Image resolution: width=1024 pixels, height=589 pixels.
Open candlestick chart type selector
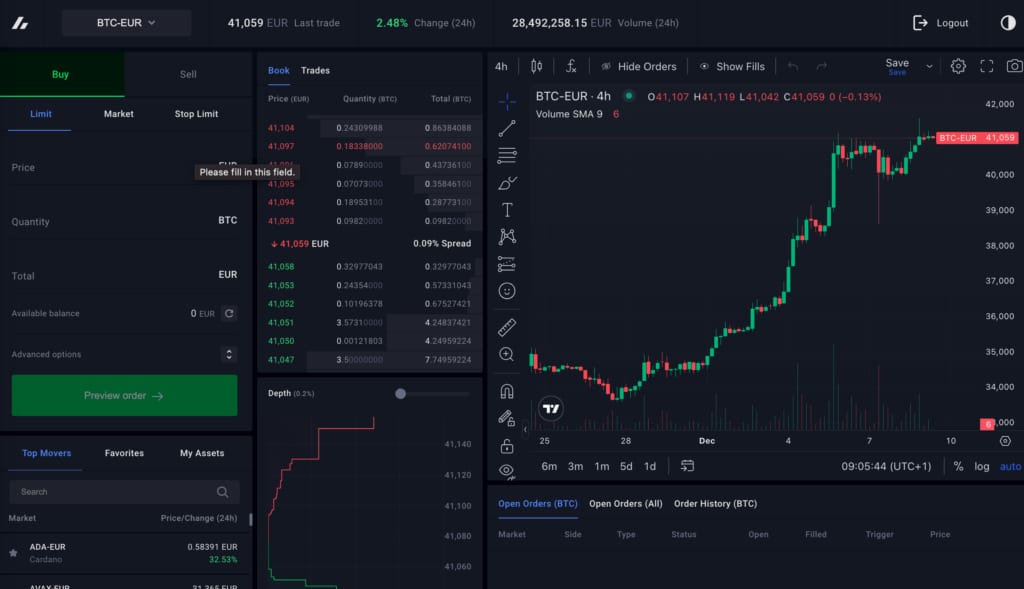(536, 66)
